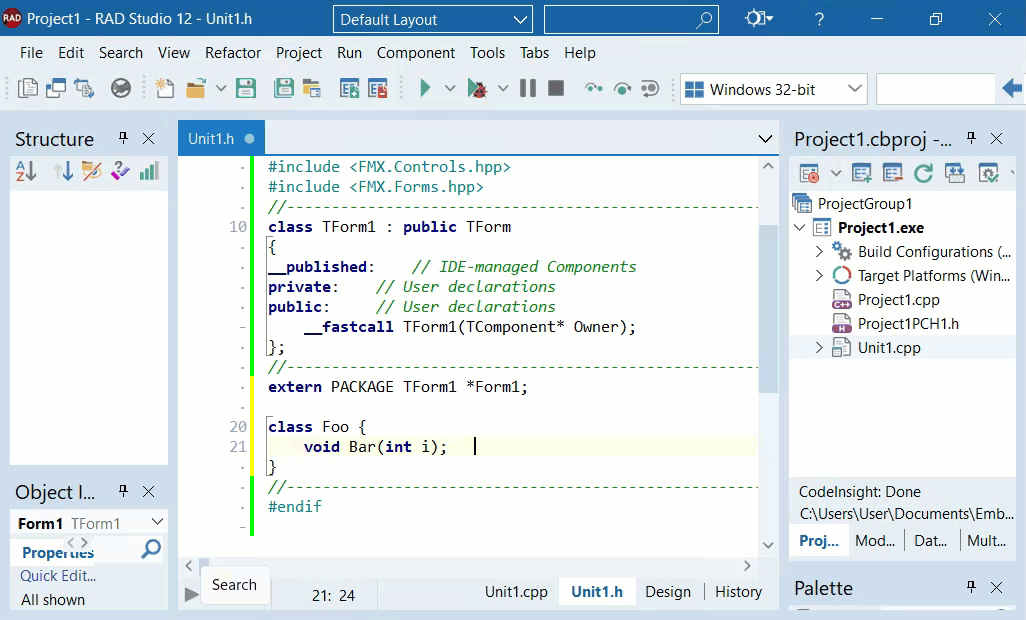Click the Object Inspector search magnifier icon
The image size is (1026, 620).
(151, 549)
